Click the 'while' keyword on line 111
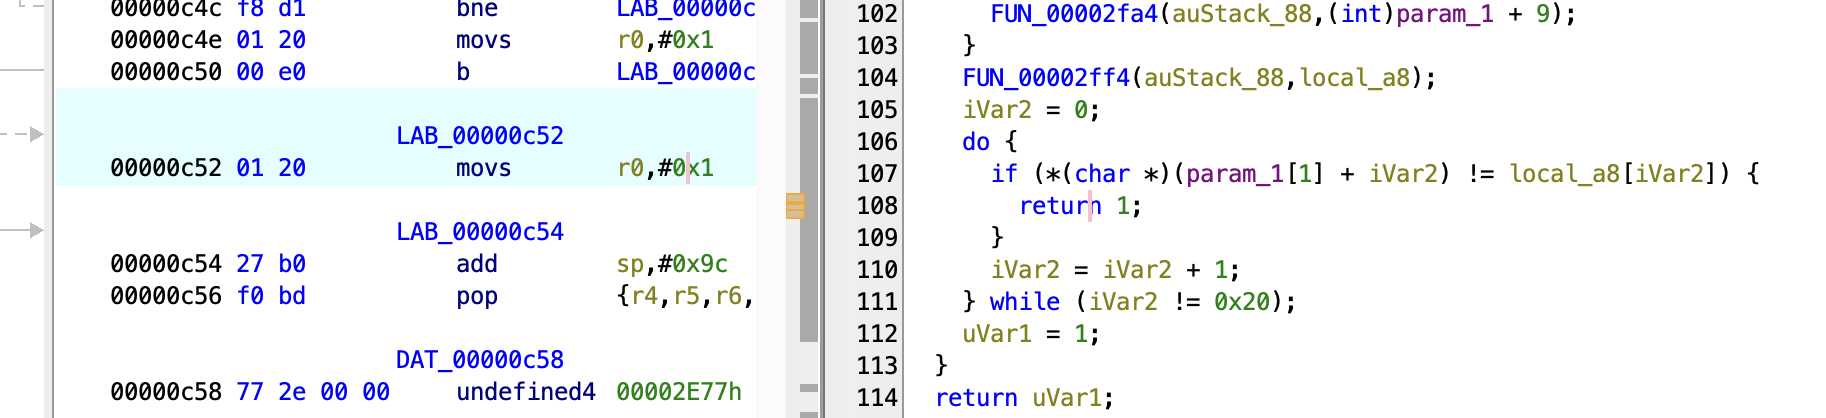Screen dimensions: 1826x418 point(1025,302)
